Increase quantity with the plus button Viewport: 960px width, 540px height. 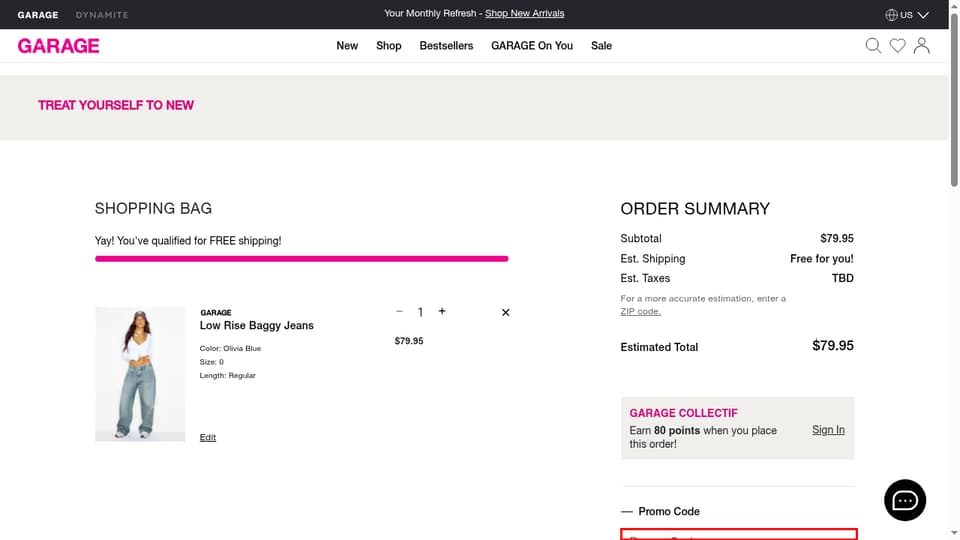click(x=442, y=312)
